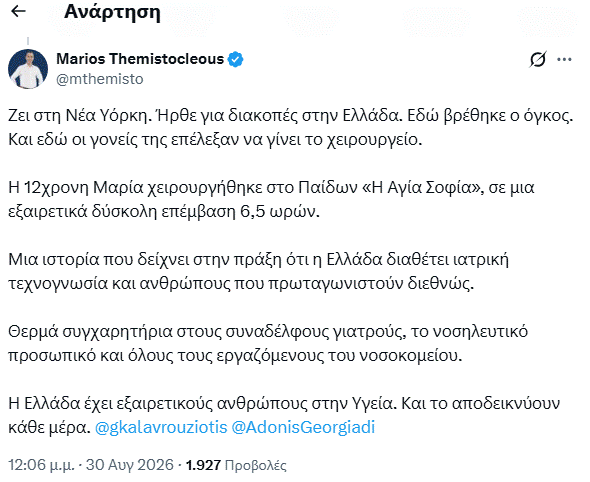Open the @mthemisto handle
This screenshot has height=482, width=590.
[100, 79]
